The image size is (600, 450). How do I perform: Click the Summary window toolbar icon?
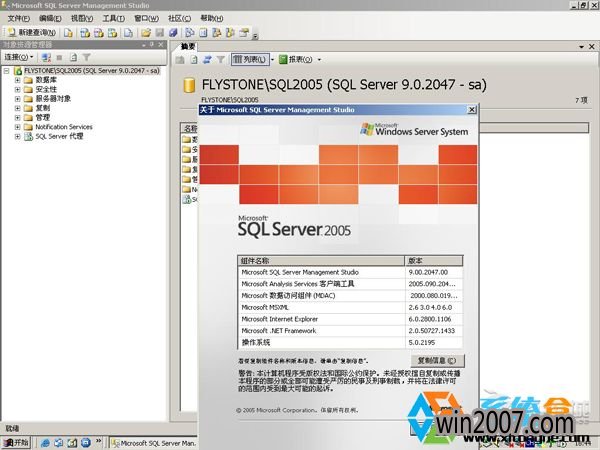pos(203,33)
